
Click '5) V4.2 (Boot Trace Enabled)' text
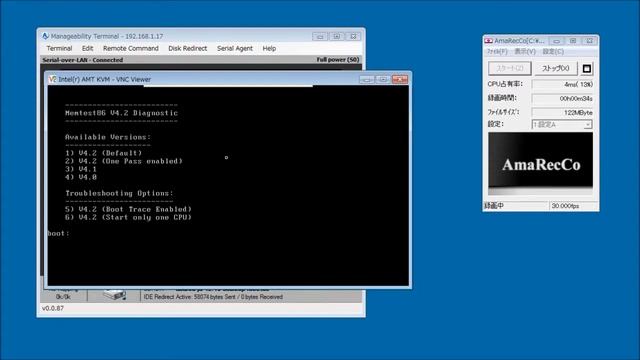(x=128, y=209)
